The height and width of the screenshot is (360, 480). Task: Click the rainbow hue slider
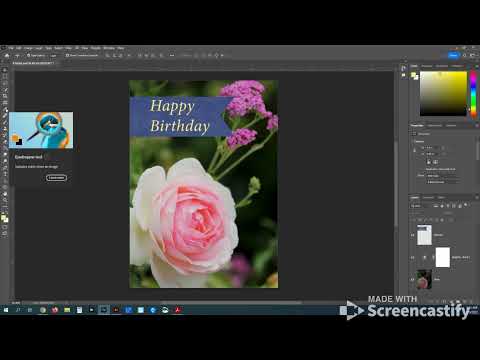(473, 94)
